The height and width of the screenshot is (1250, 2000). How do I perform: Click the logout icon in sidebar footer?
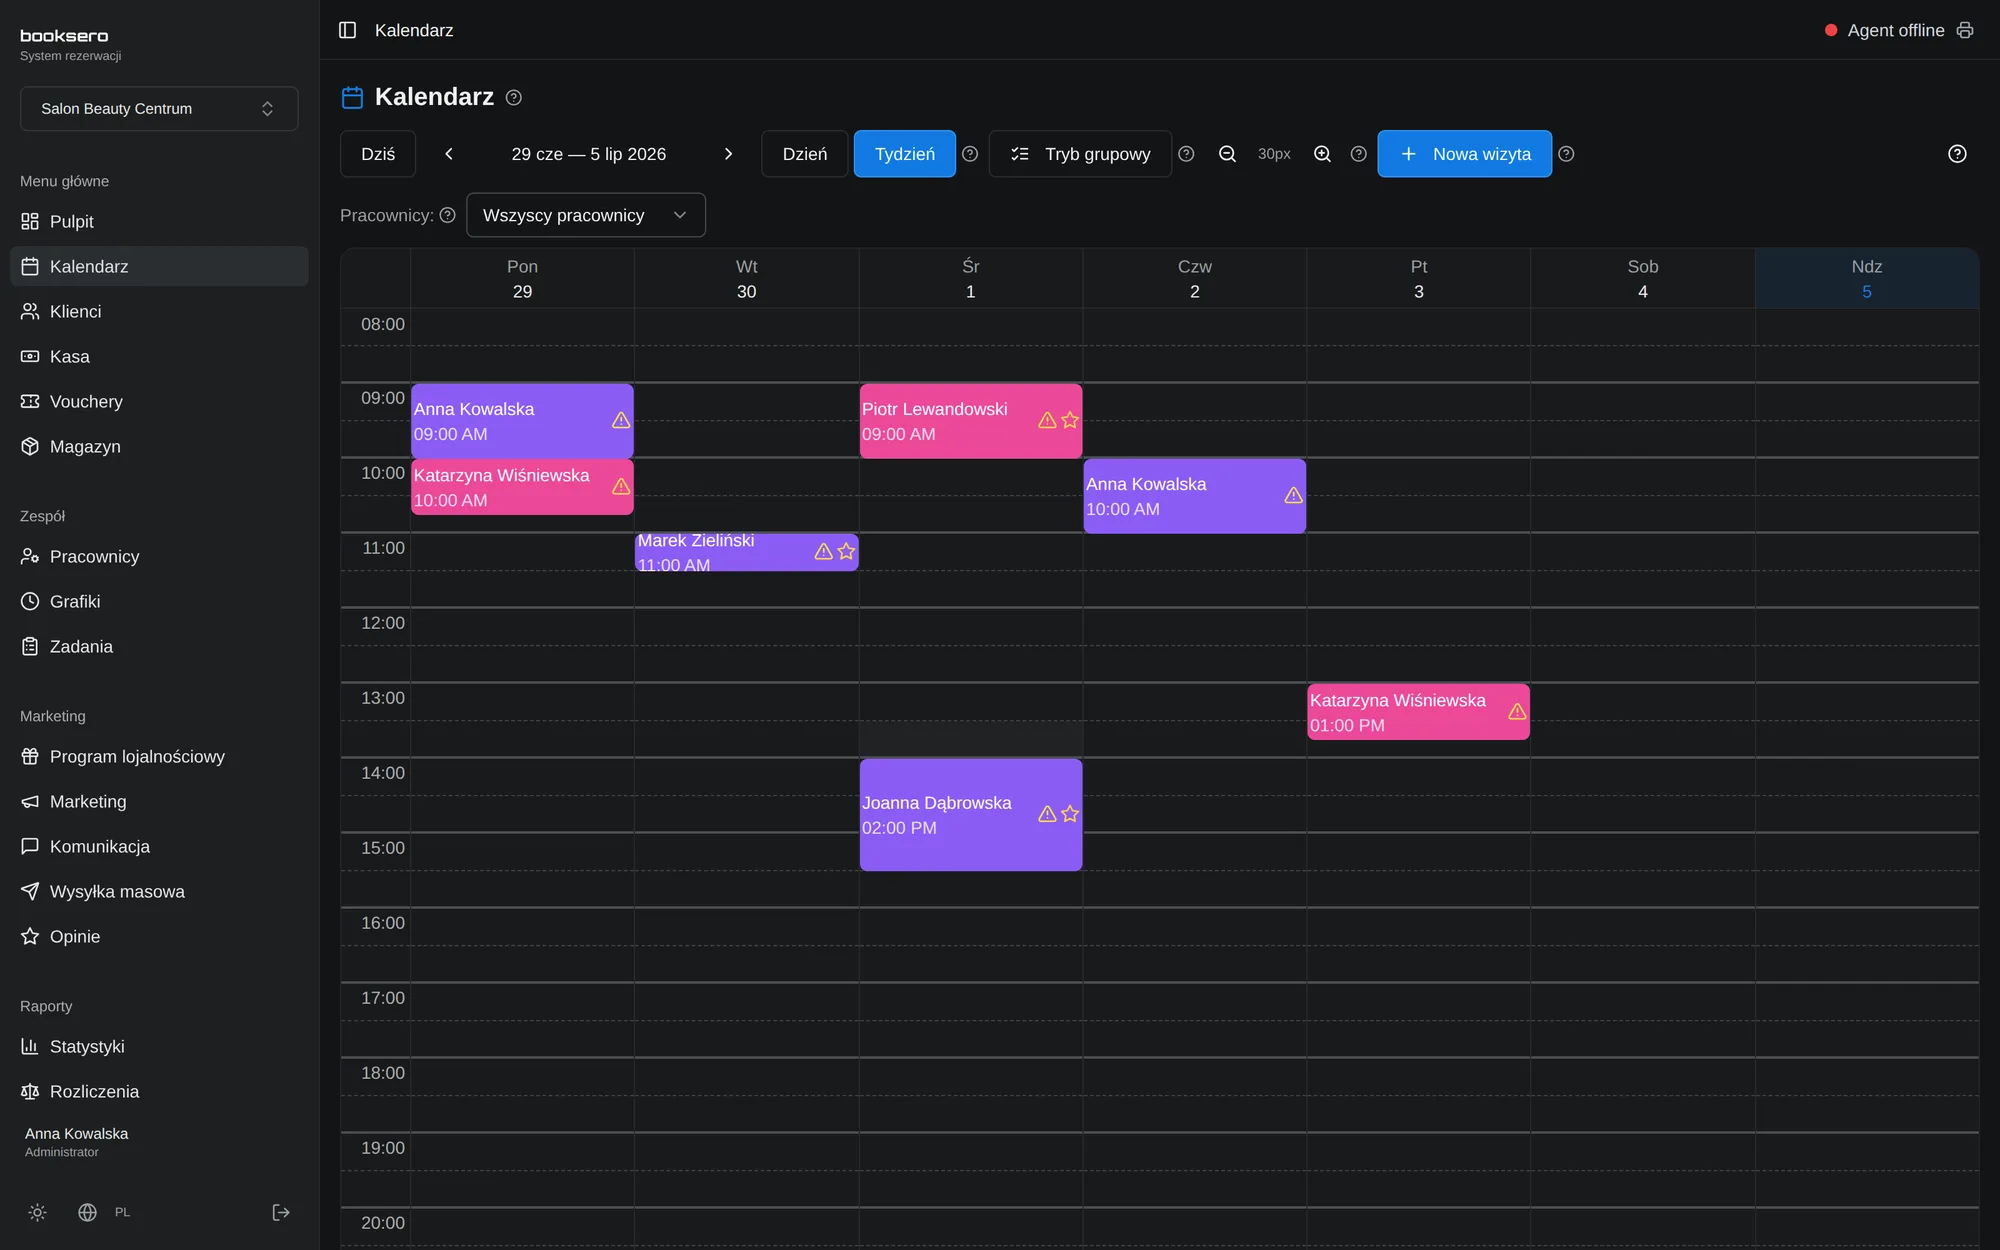coord(281,1212)
